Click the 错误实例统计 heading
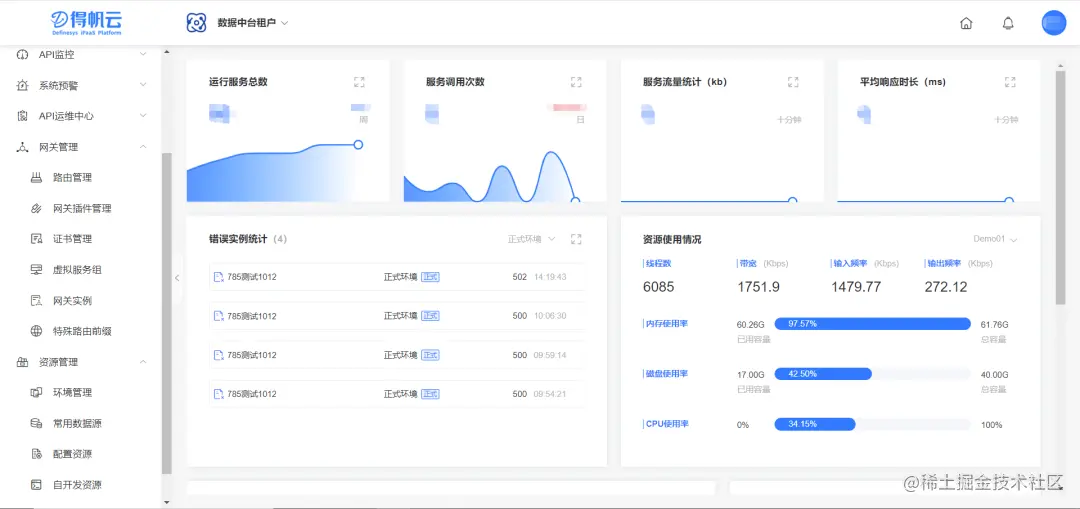Image resolution: width=1080 pixels, height=509 pixels. [x=238, y=239]
